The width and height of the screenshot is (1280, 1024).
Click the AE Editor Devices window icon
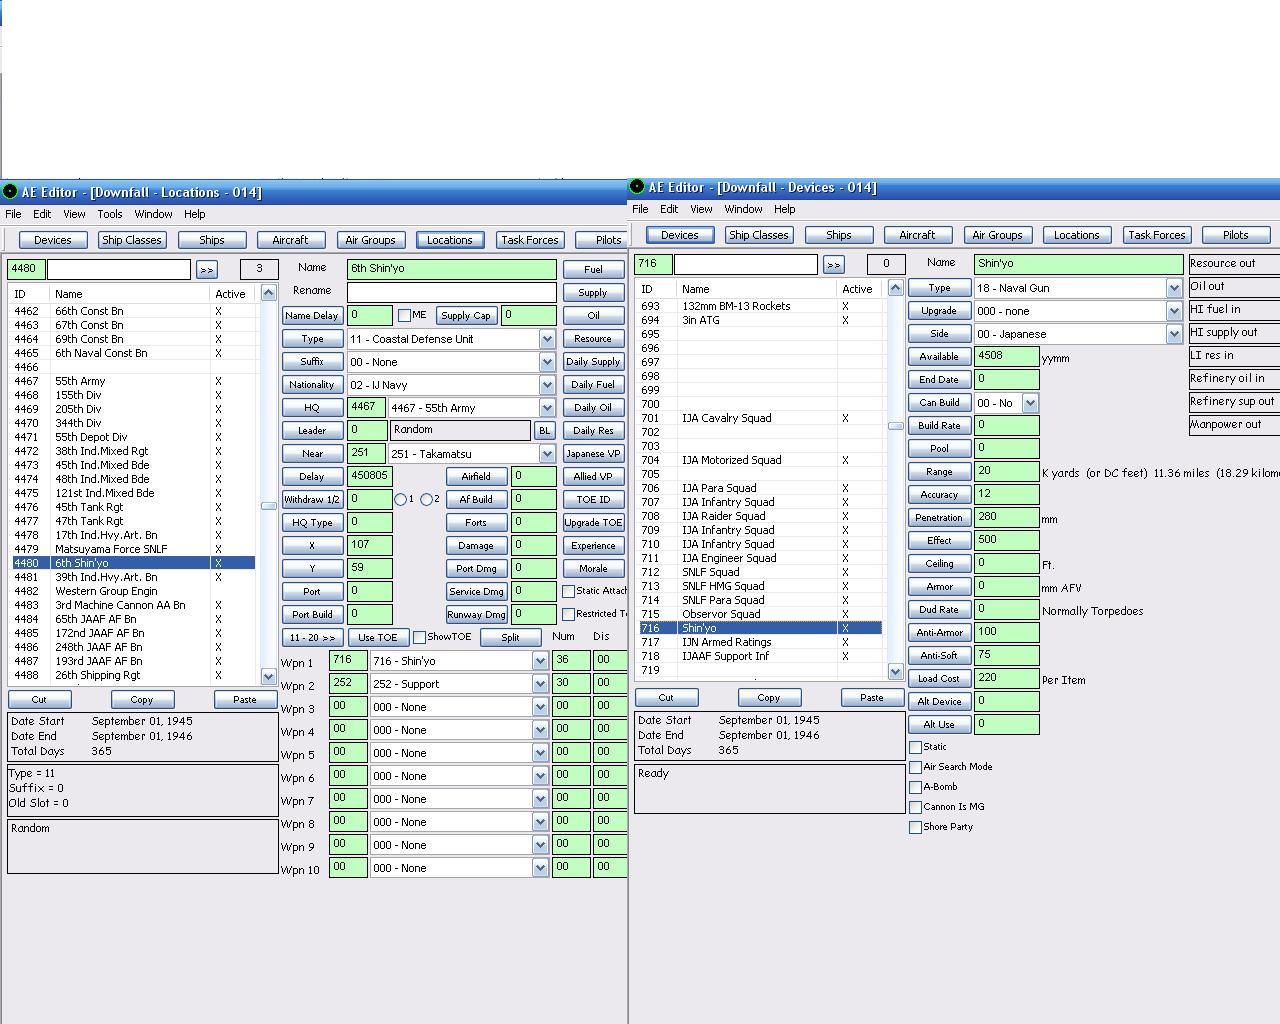[x=637, y=186]
